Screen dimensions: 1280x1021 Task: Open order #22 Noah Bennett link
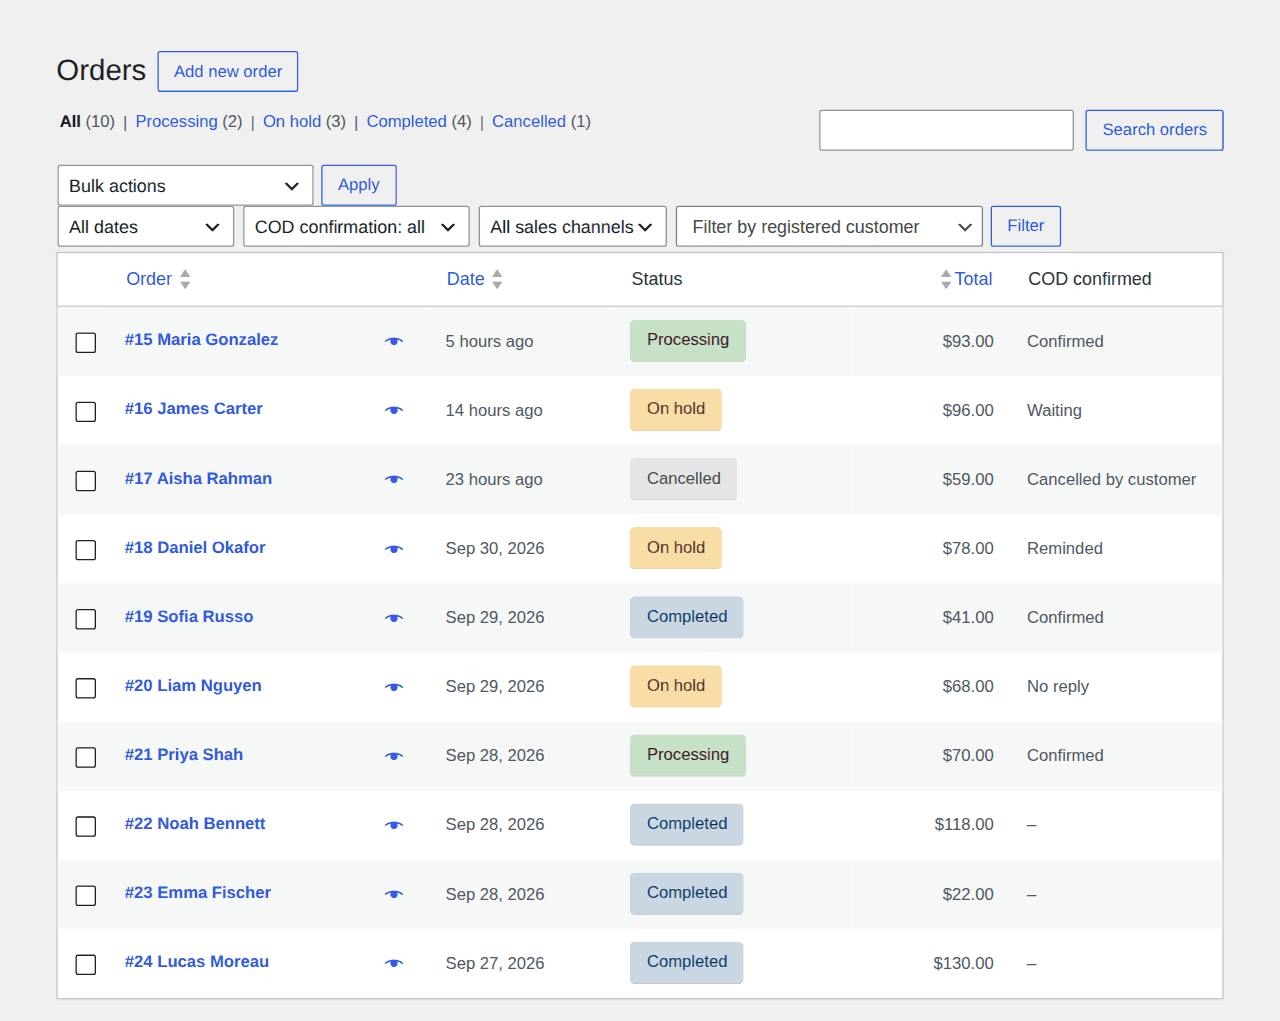195,824
